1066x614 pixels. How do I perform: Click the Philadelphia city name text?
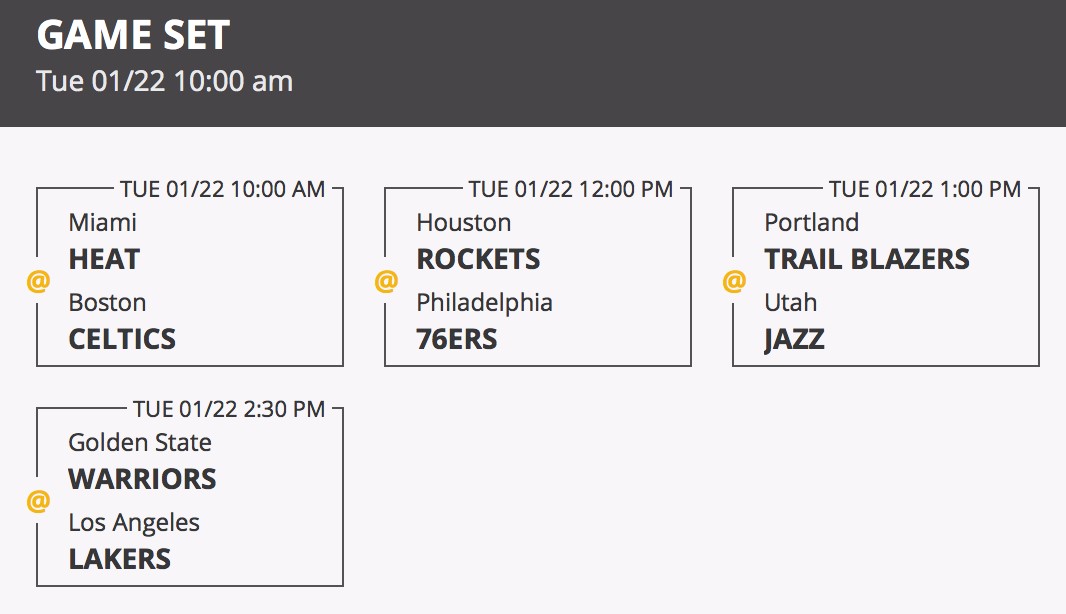(x=485, y=303)
